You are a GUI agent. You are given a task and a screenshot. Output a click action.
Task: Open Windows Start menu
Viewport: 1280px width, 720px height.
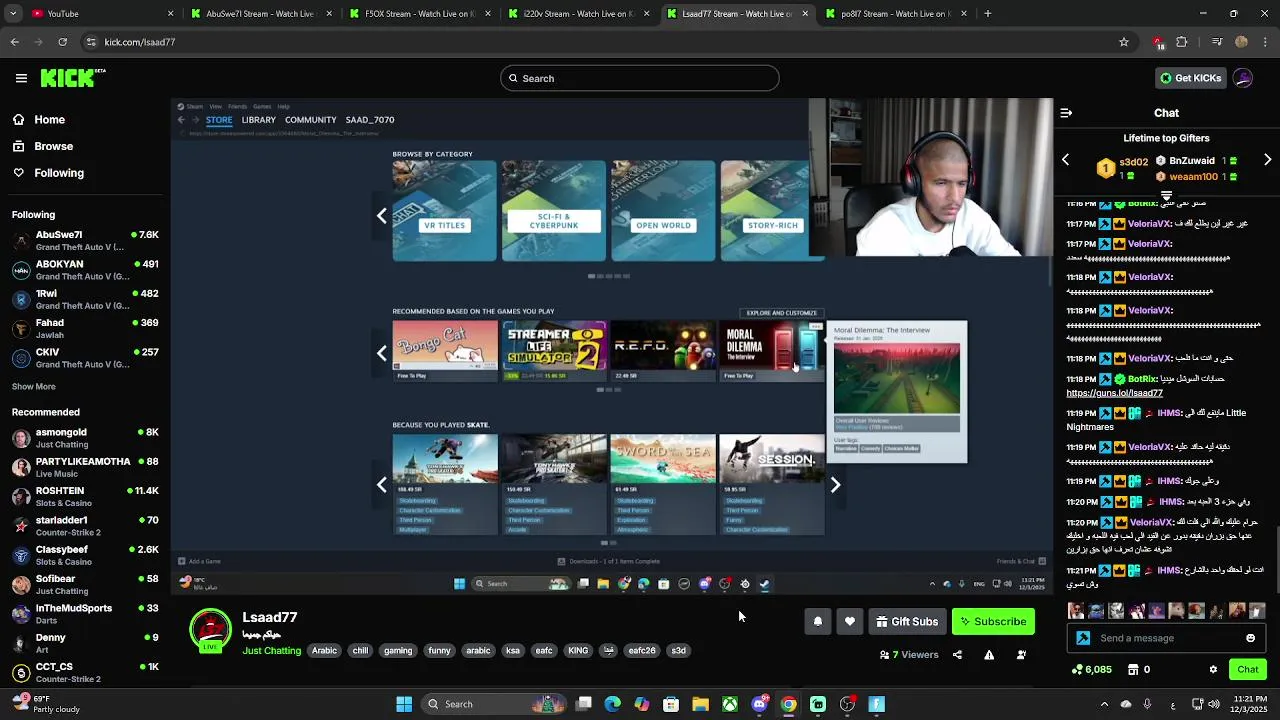point(404,704)
